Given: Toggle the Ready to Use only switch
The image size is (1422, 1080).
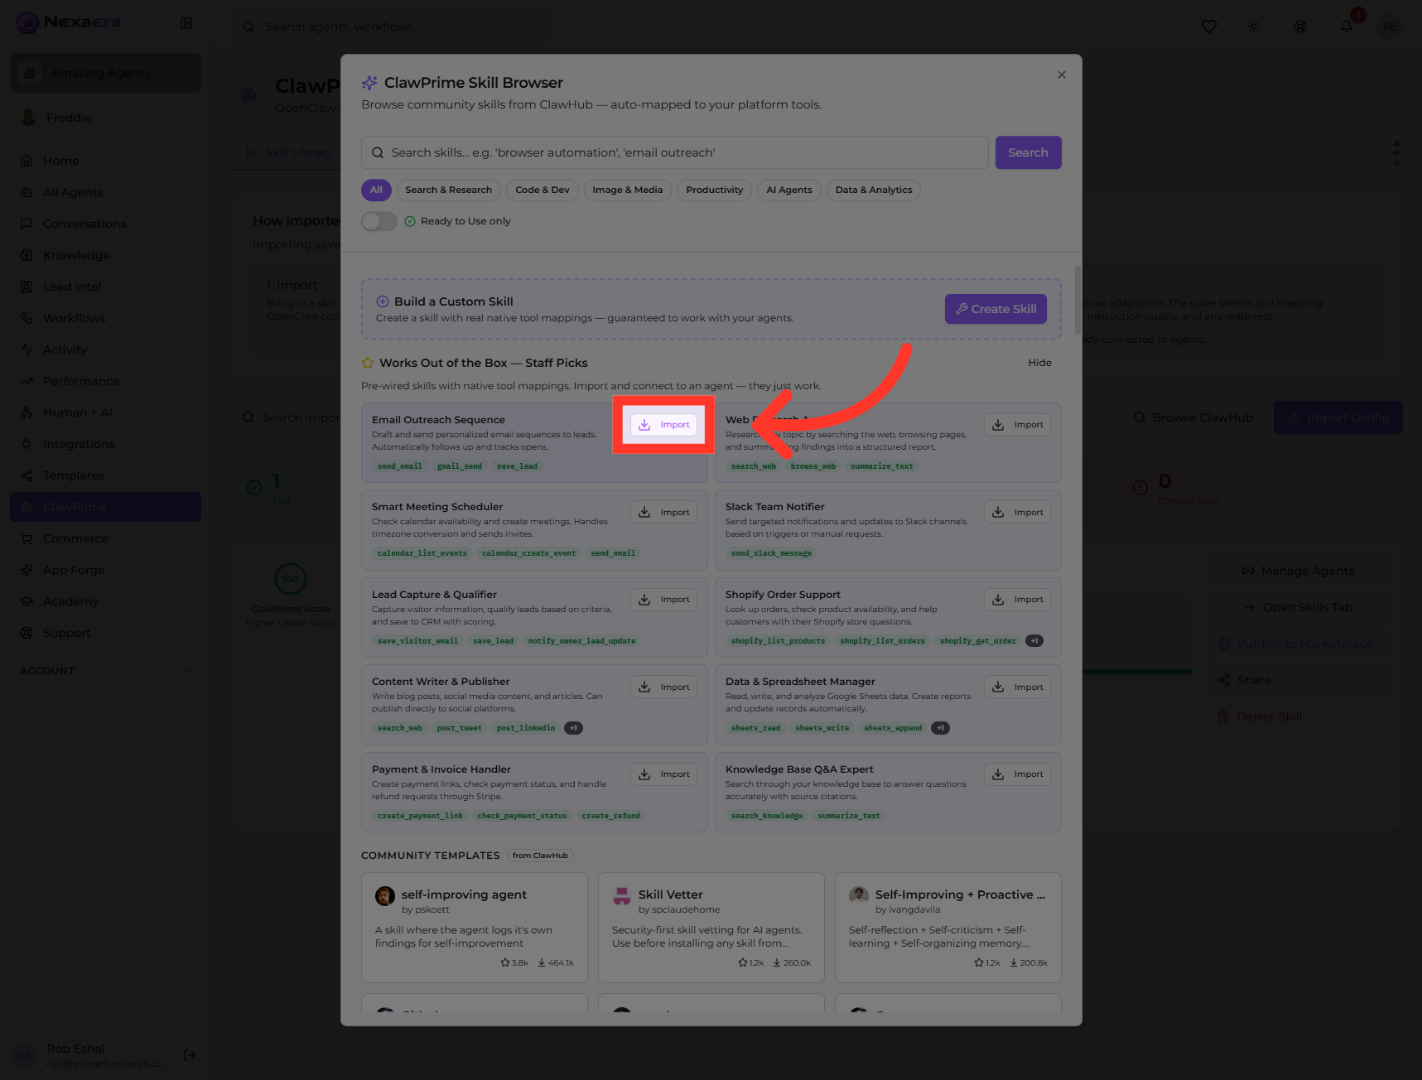Looking at the screenshot, I should pos(379,221).
